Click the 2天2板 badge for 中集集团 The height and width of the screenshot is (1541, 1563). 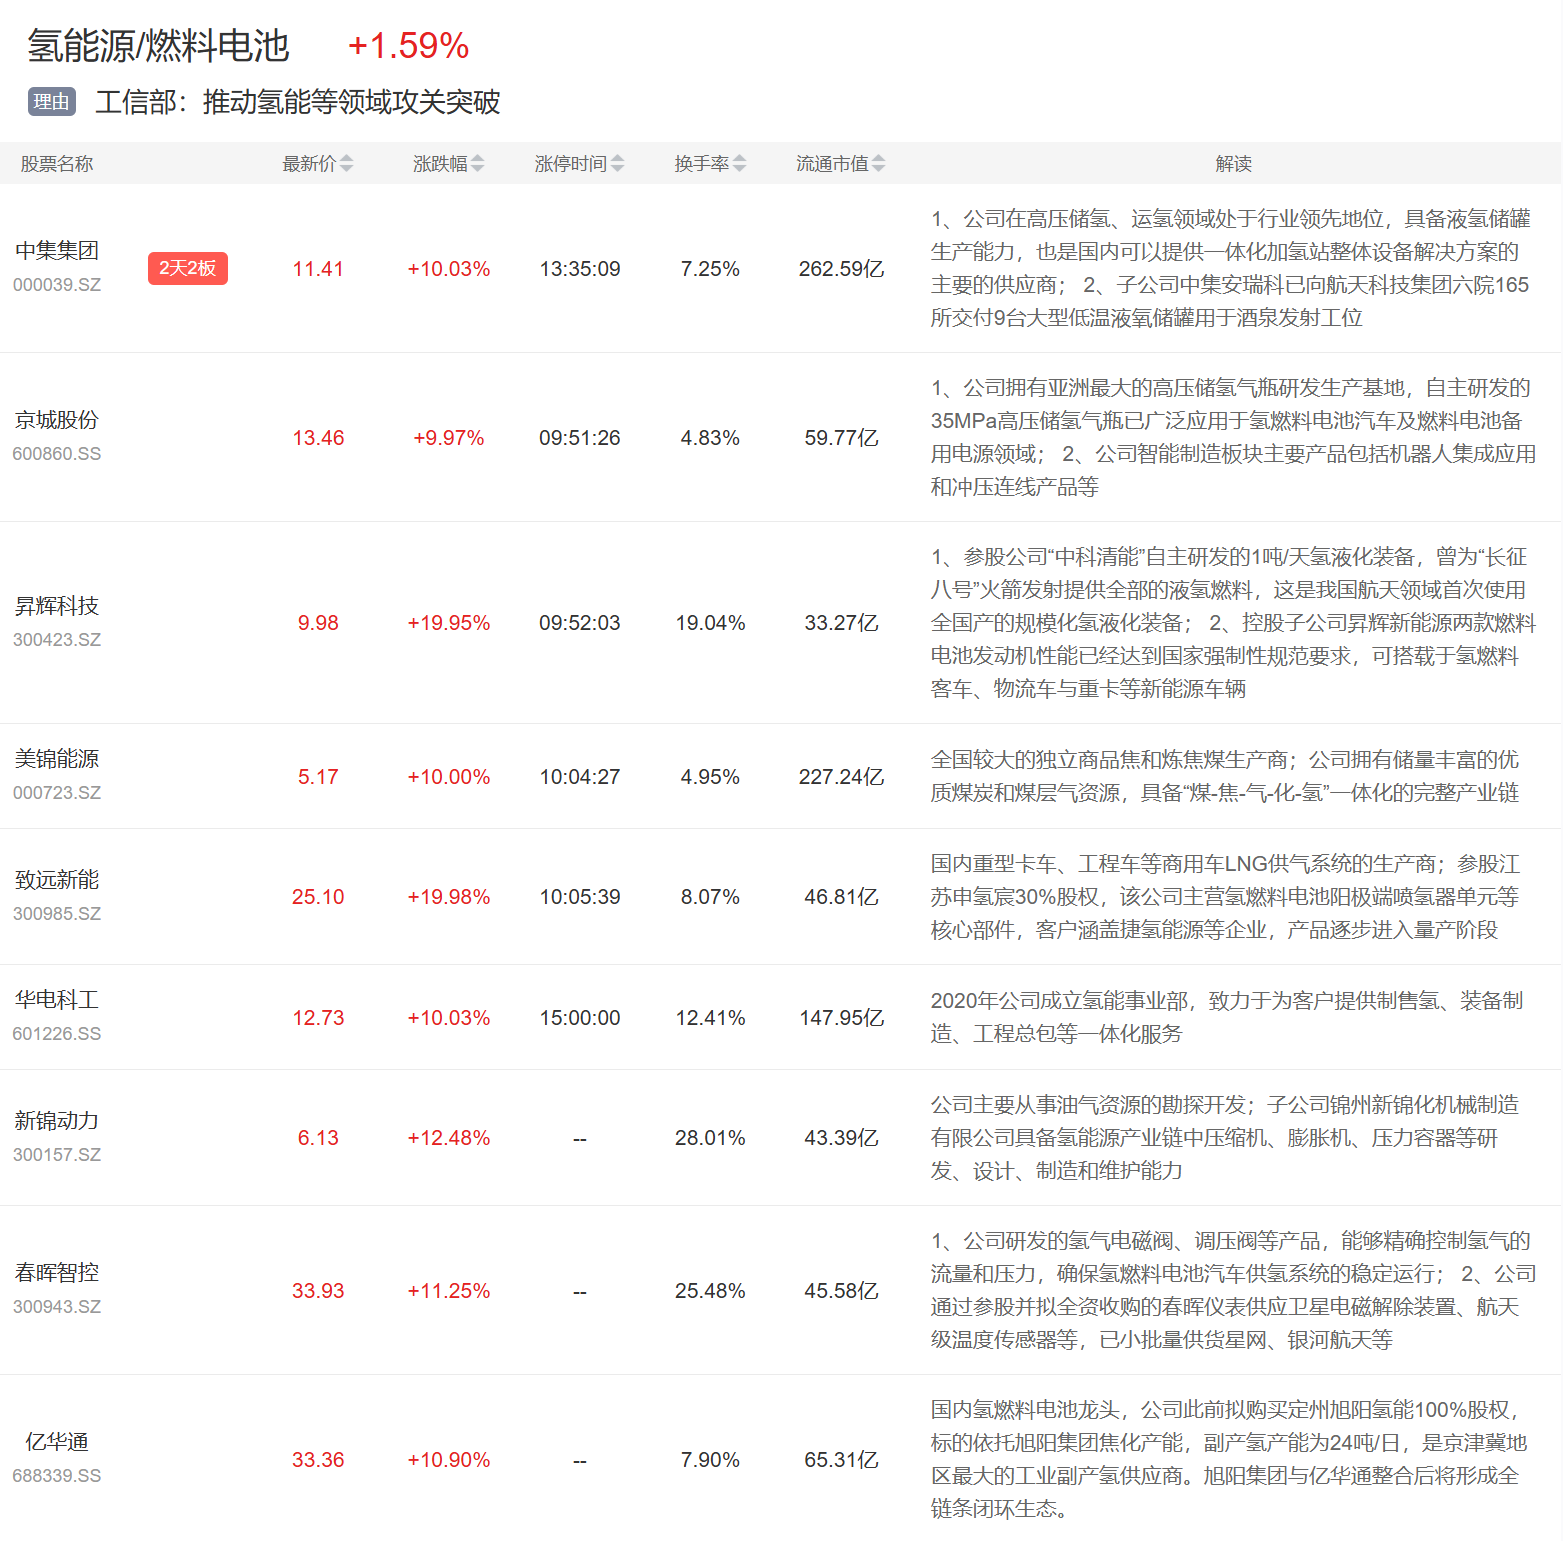click(188, 268)
